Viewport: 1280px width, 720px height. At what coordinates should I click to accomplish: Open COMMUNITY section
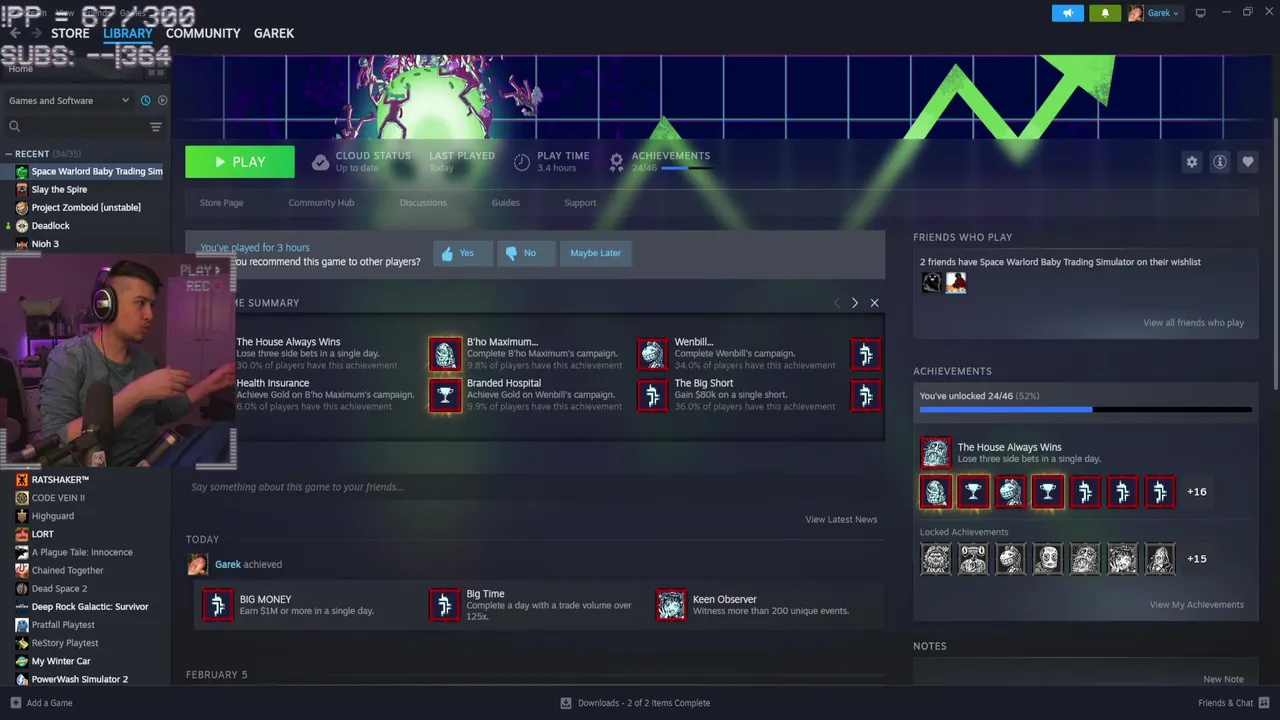[x=203, y=33]
